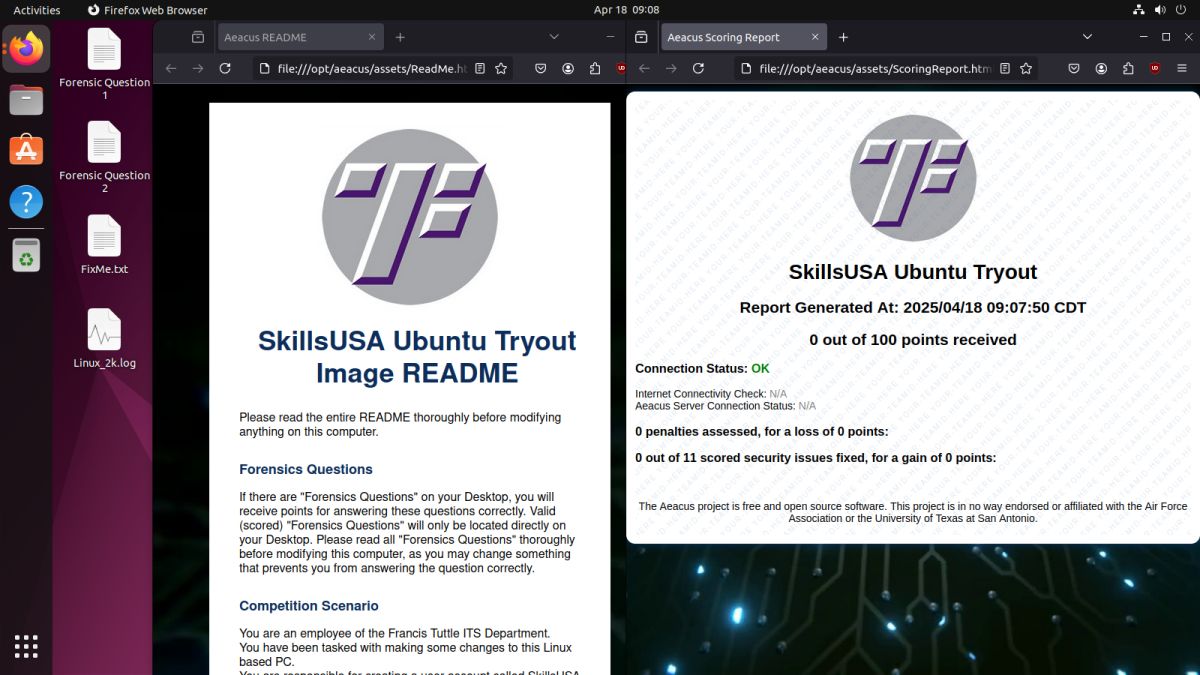Open the Activities overview
Image resolution: width=1200 pixels, height=675 pixels.
[x=37, y=10]
